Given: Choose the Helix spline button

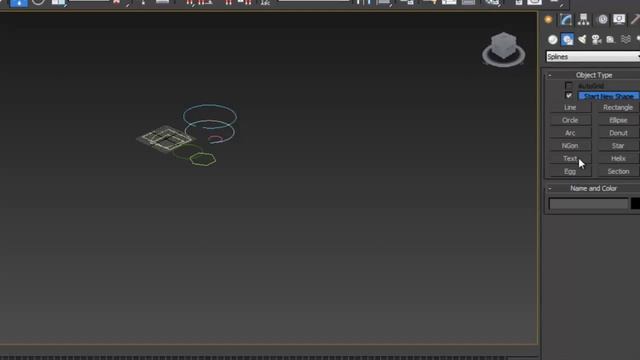Looking at the screenshot, I should click(x=618, y=158).
